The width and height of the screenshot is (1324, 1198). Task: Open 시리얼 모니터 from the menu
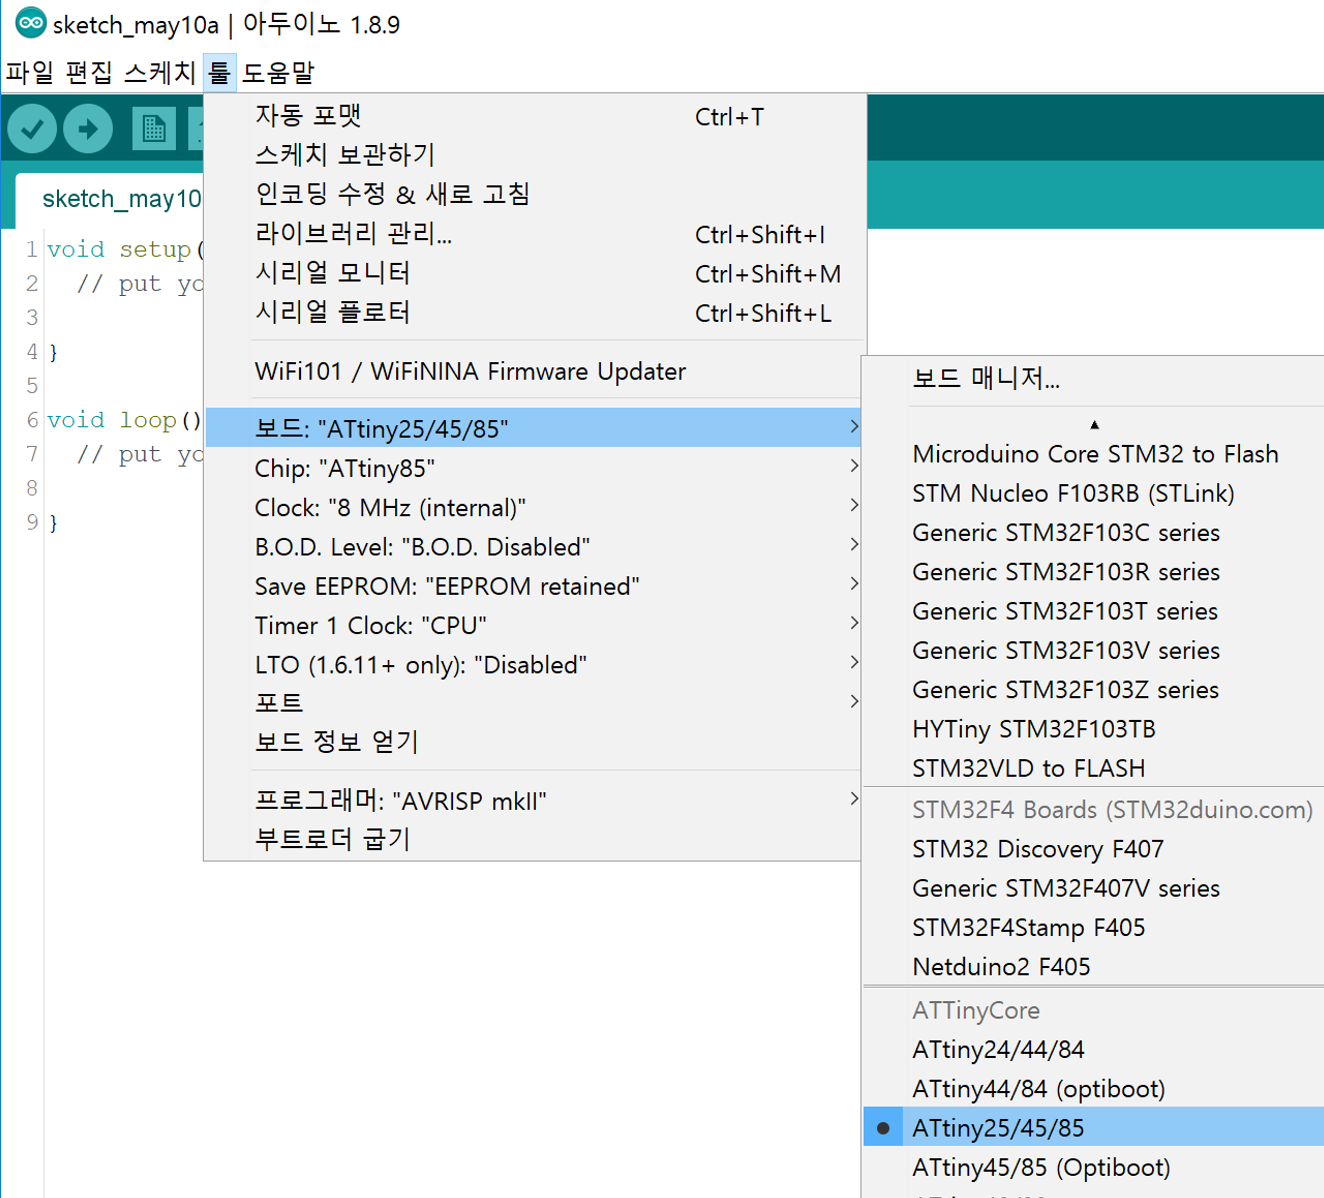(534, 273)
